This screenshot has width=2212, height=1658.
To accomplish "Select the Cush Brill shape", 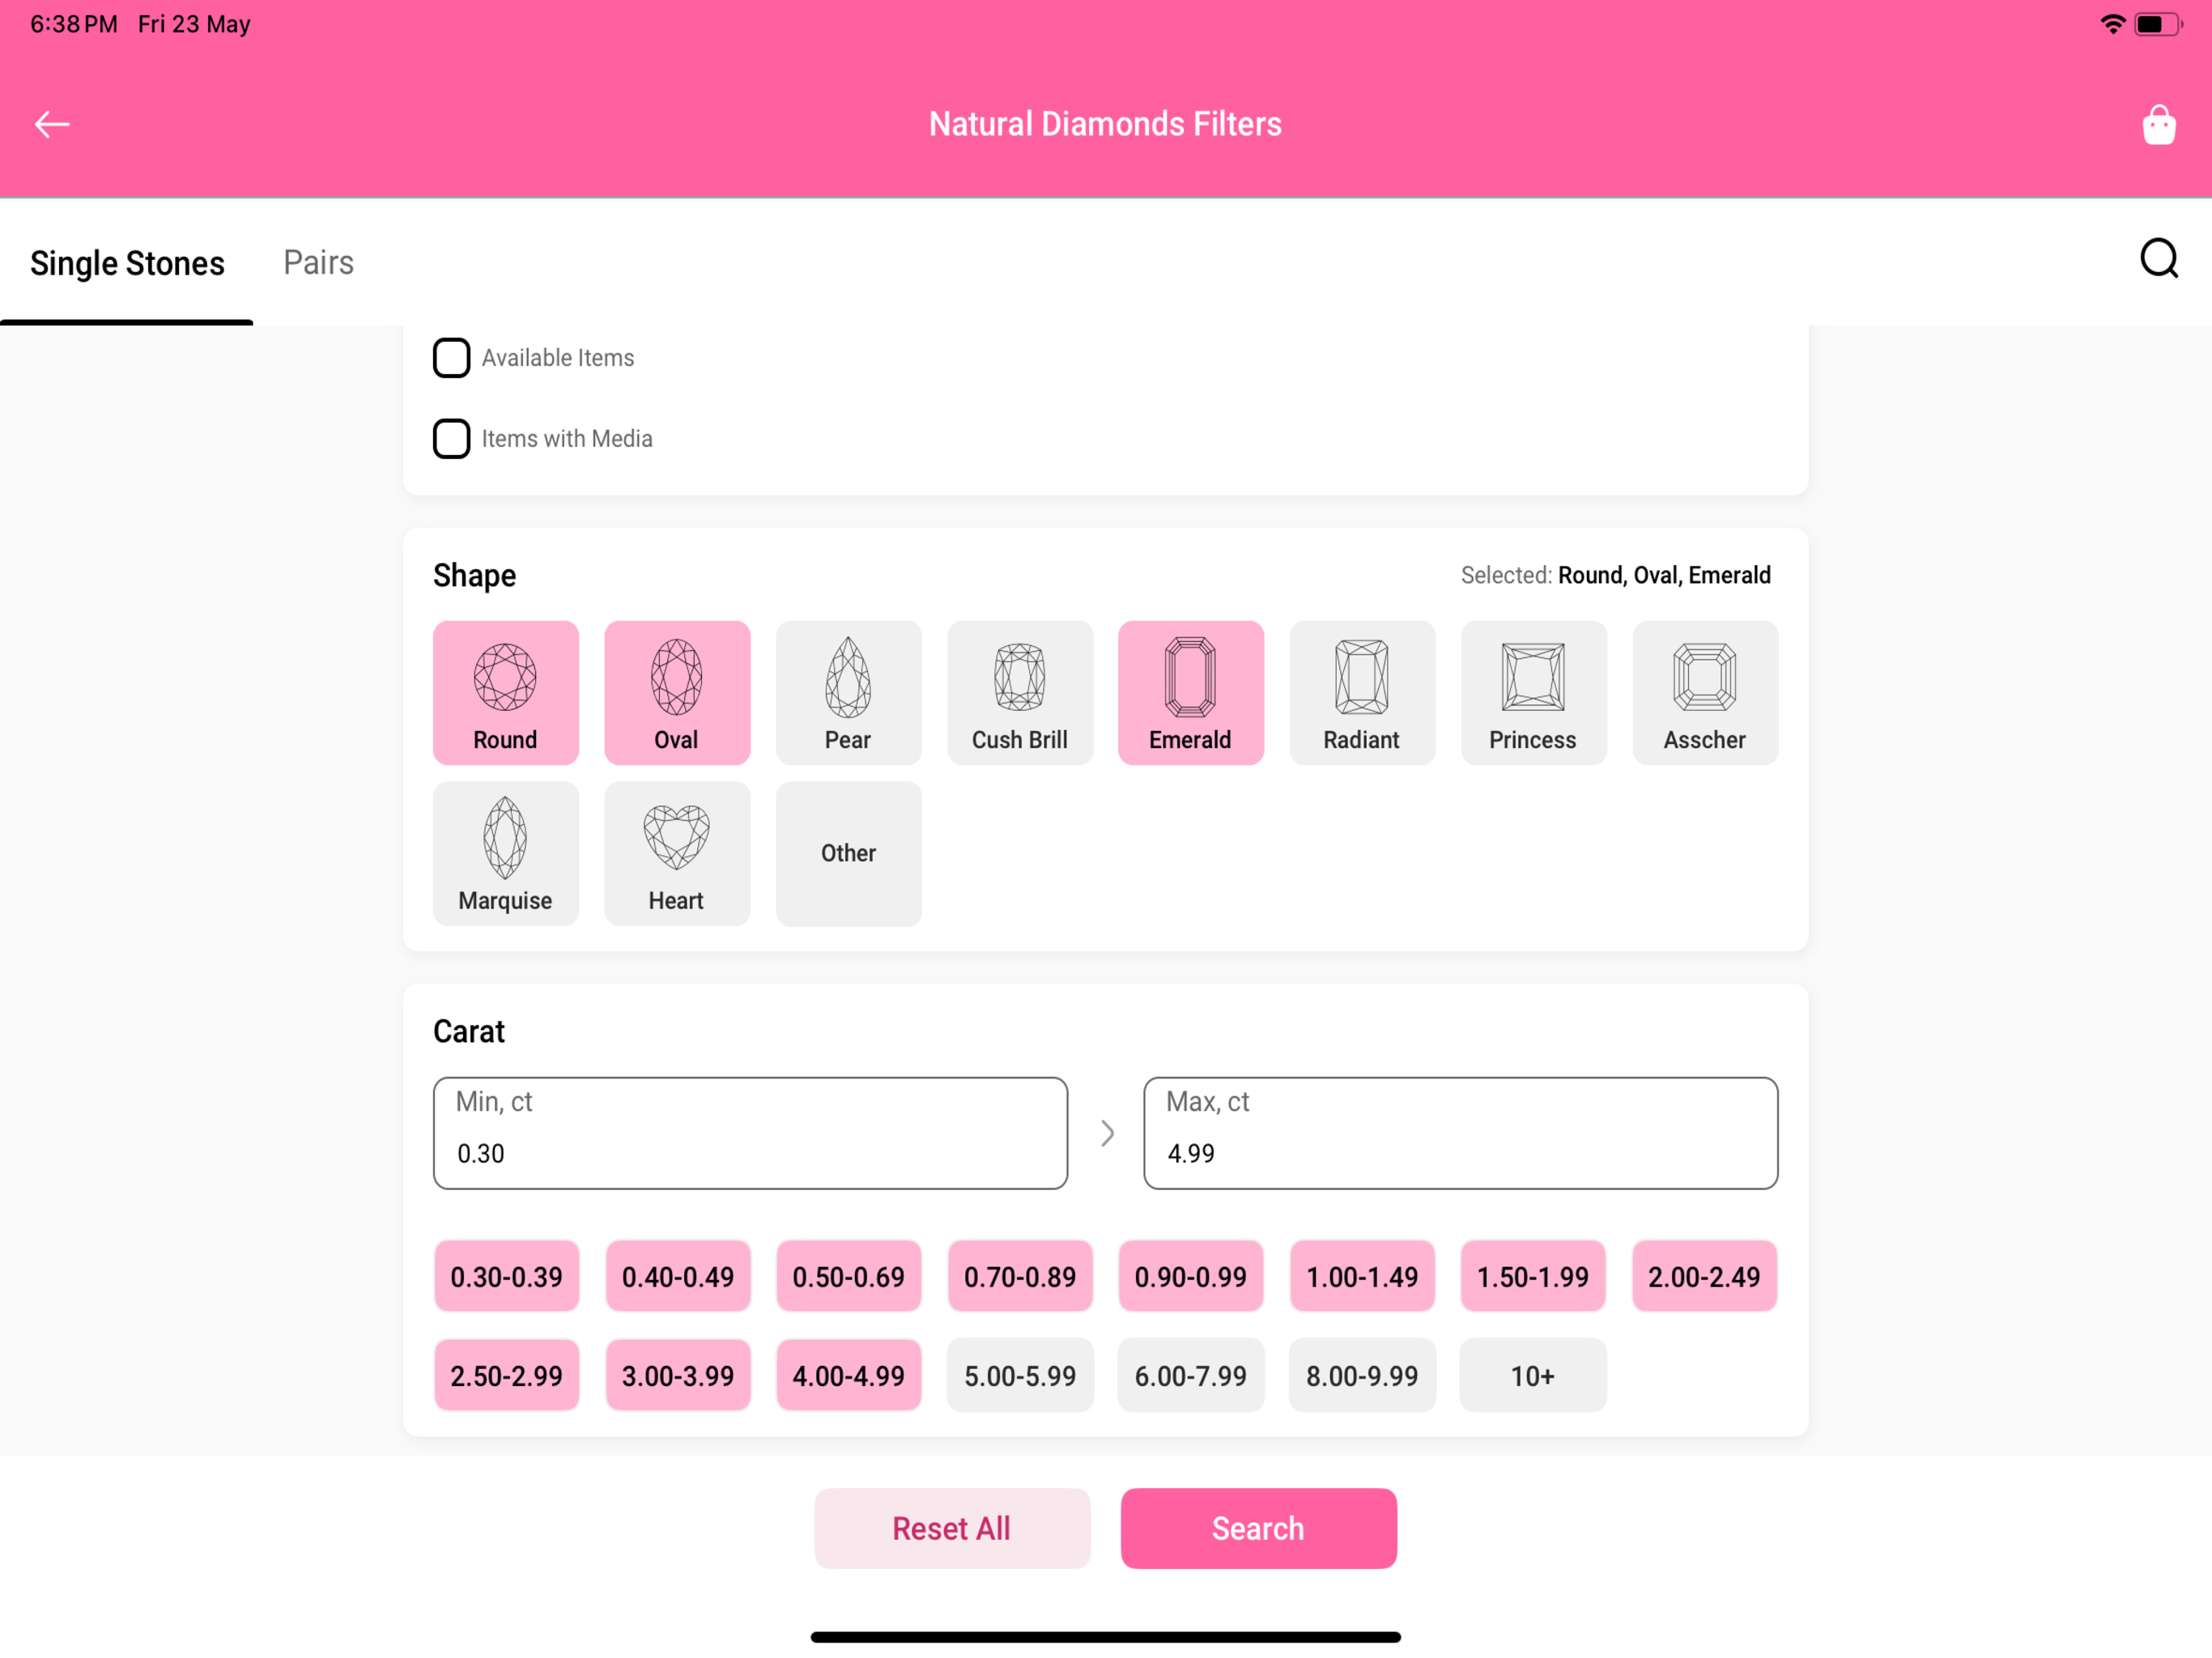I will (x=1020, y=692).
